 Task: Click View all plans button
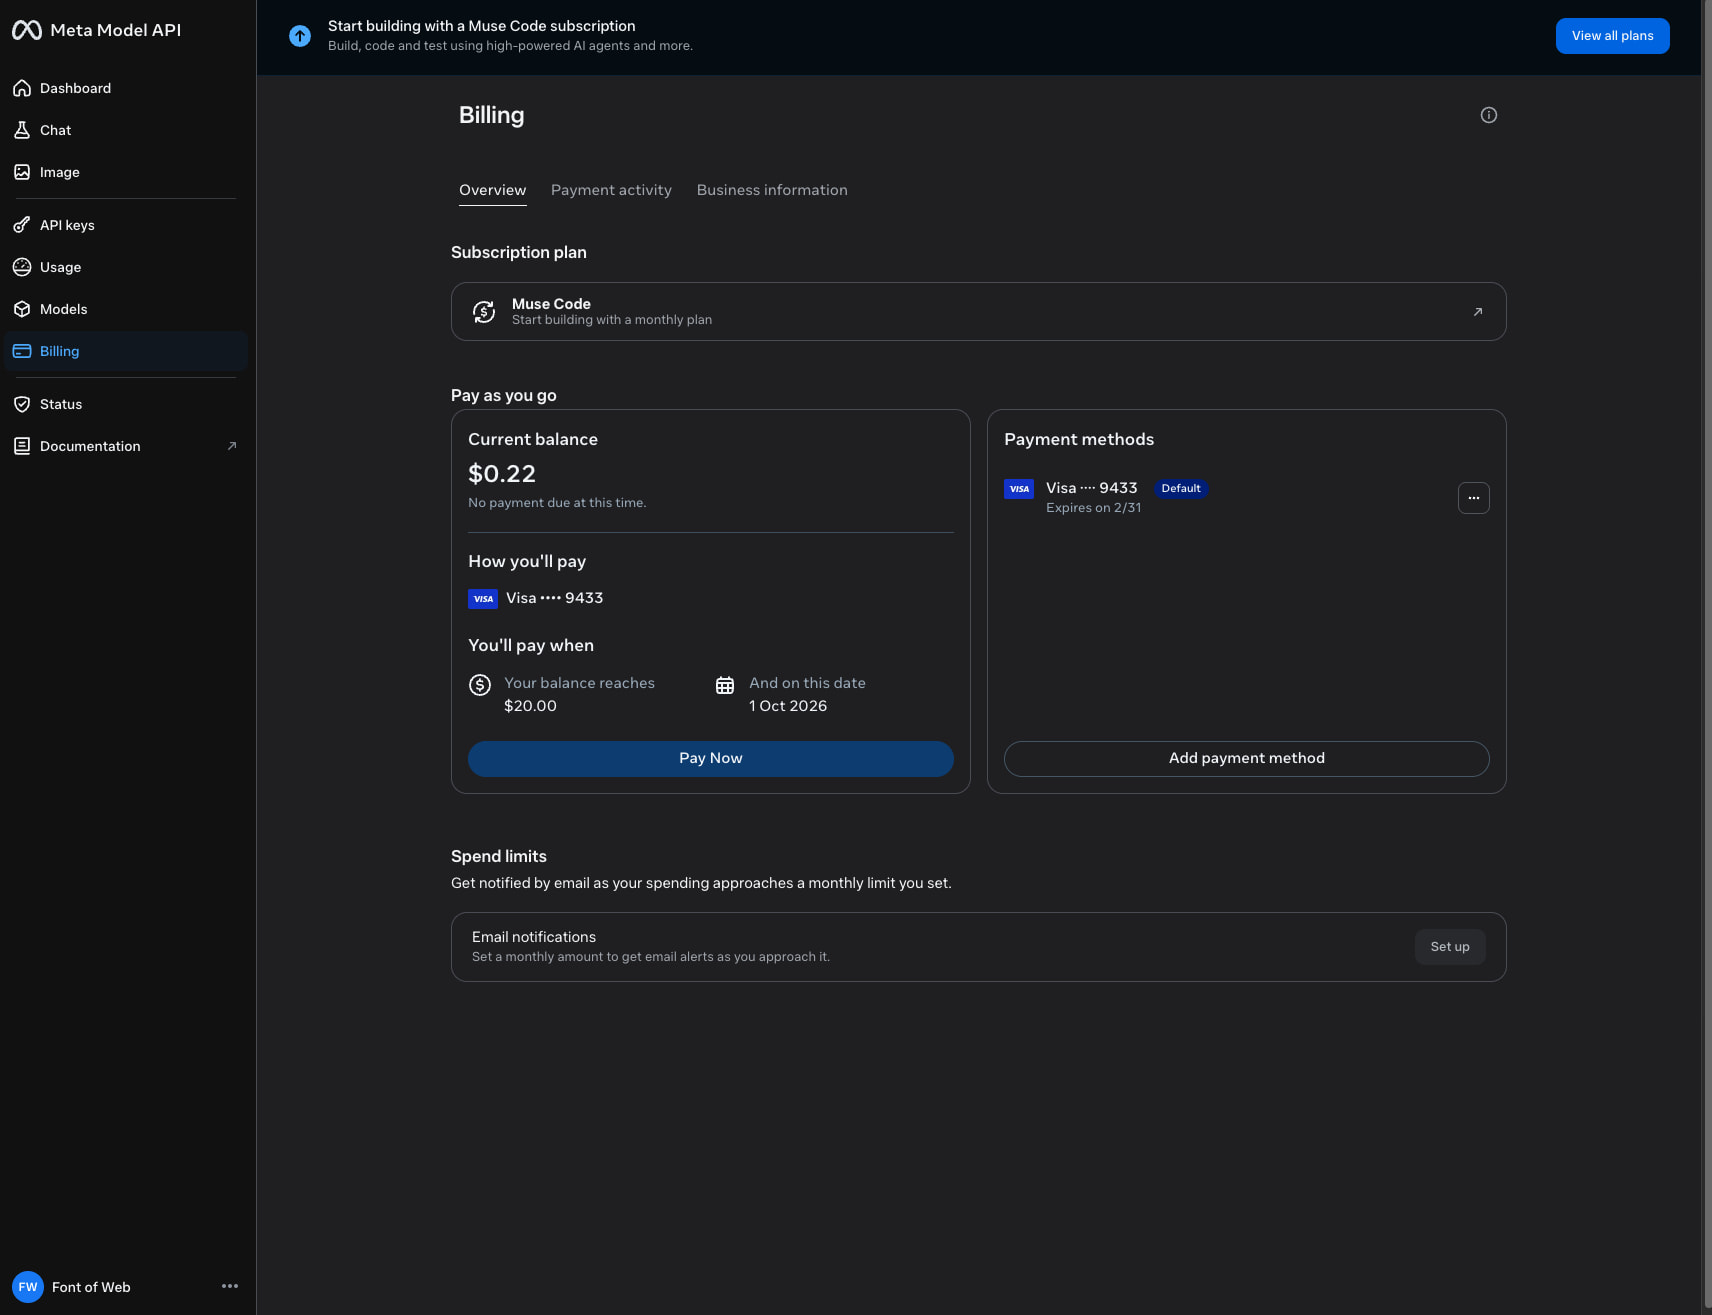pos(1612,36)
